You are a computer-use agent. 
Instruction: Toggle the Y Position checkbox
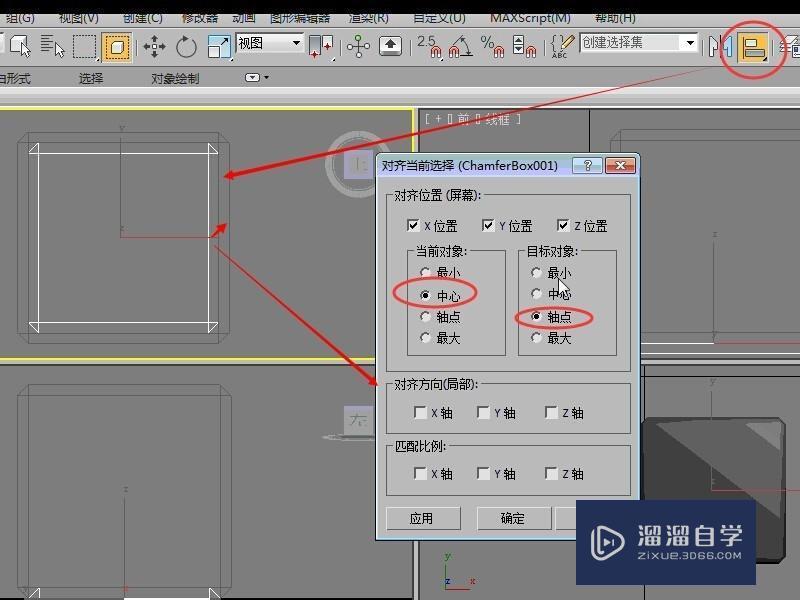[488, 225]
